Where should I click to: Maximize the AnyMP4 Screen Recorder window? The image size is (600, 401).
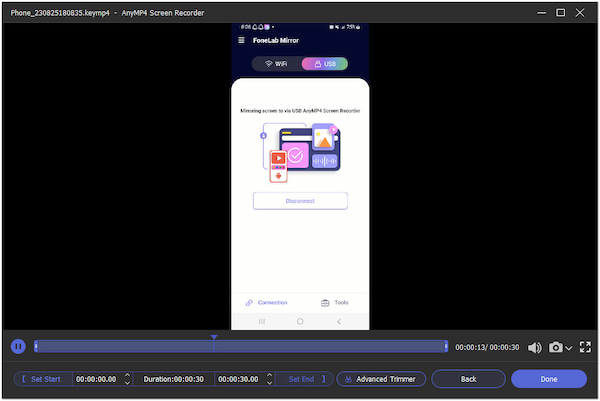click(x=561, y=13)
